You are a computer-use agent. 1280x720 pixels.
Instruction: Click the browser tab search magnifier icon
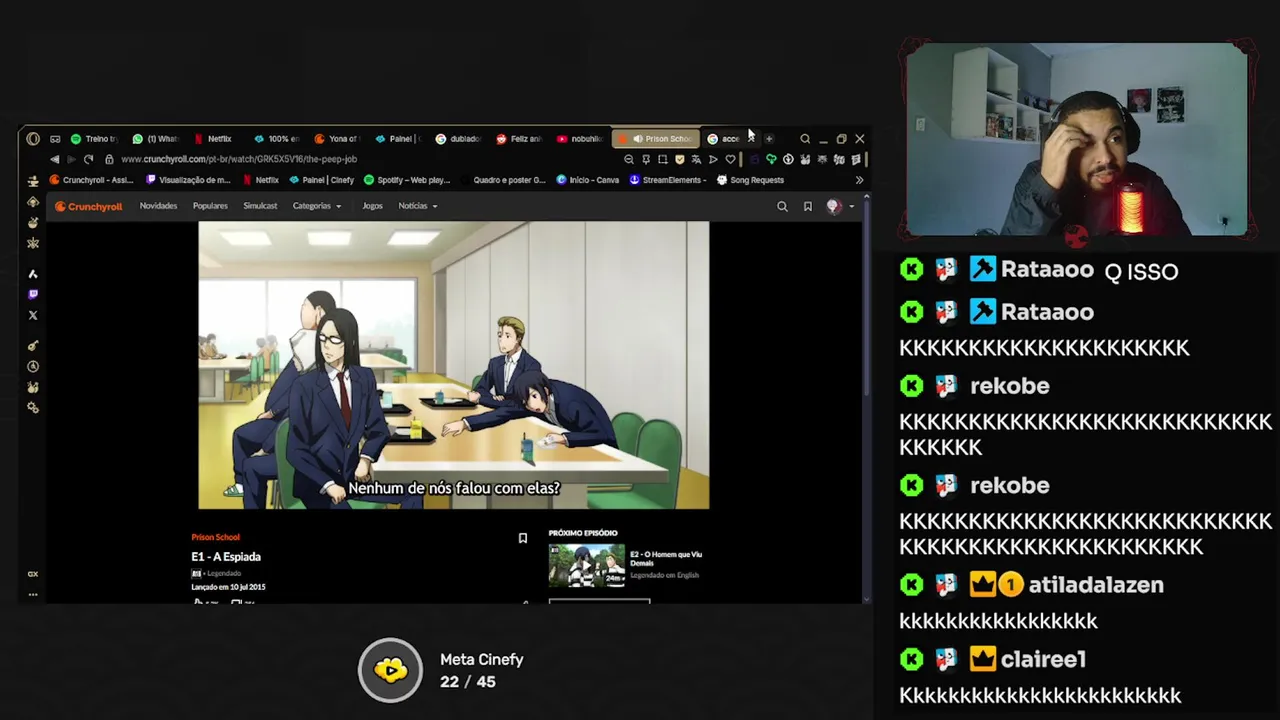click(804, 139)
